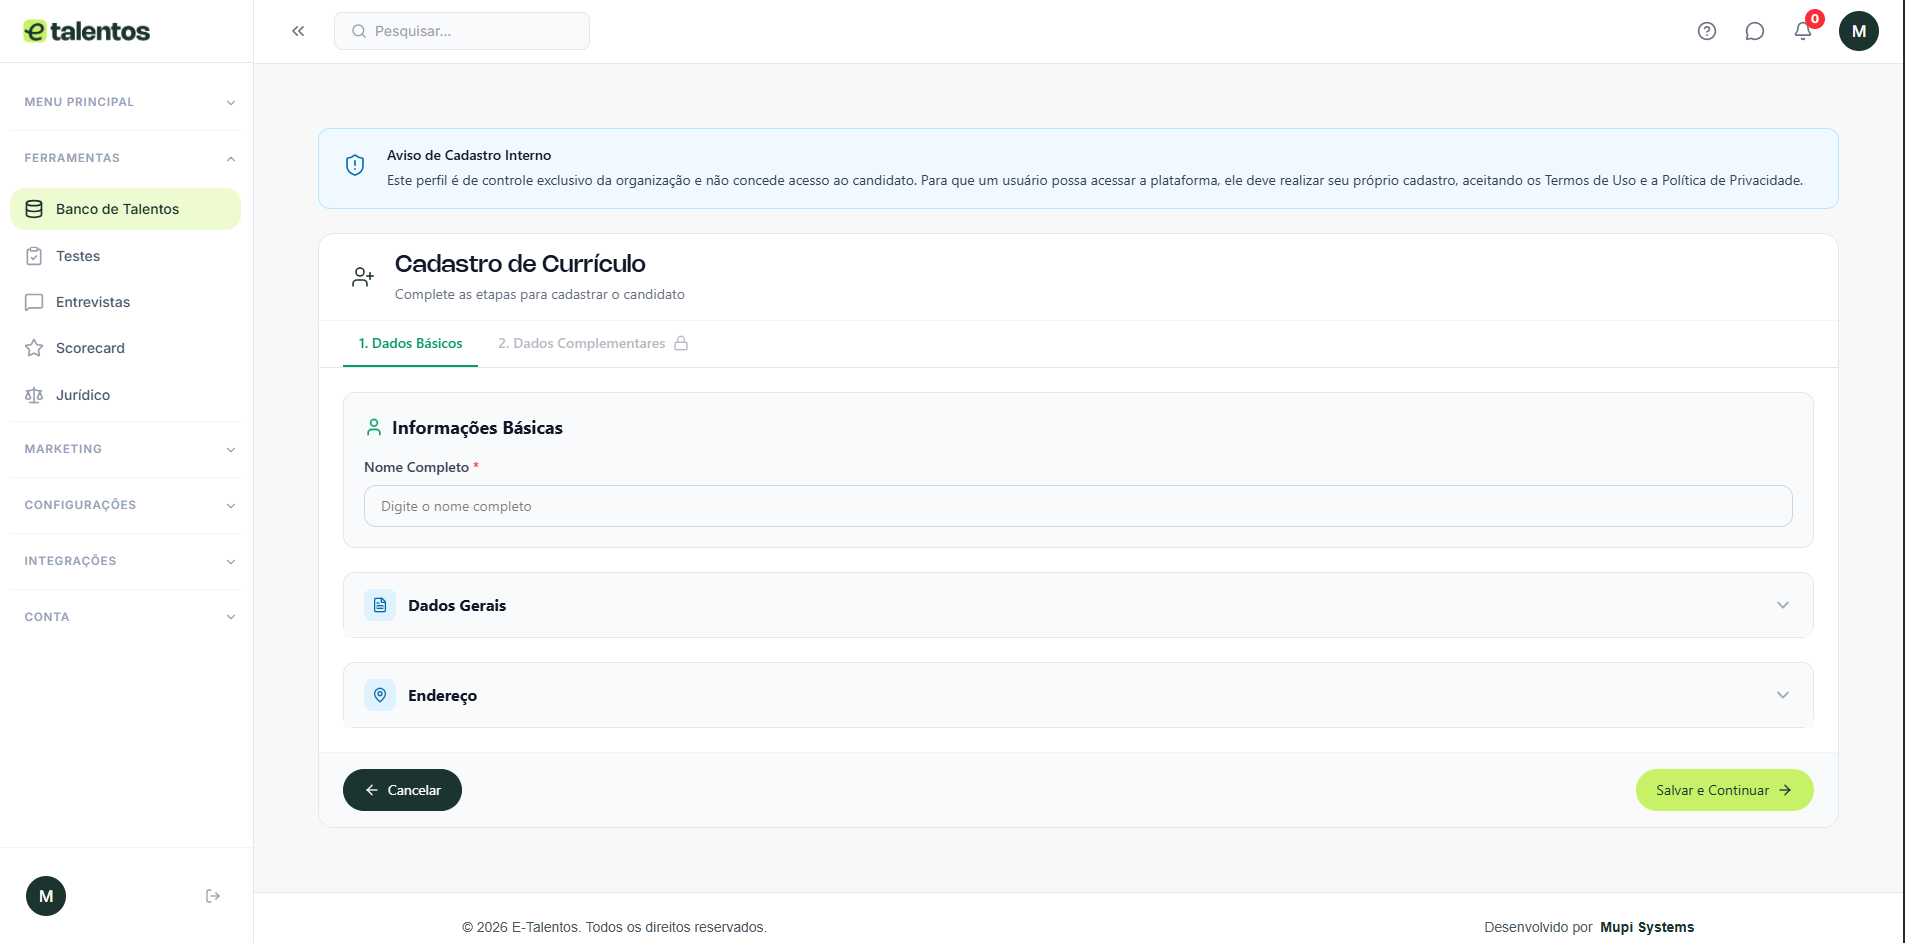Image resolution: width=1905 pixels, height=943 pixels.
Task: Expand the Endereço section
Action: pyautogui.click(x=1077, y=695)
